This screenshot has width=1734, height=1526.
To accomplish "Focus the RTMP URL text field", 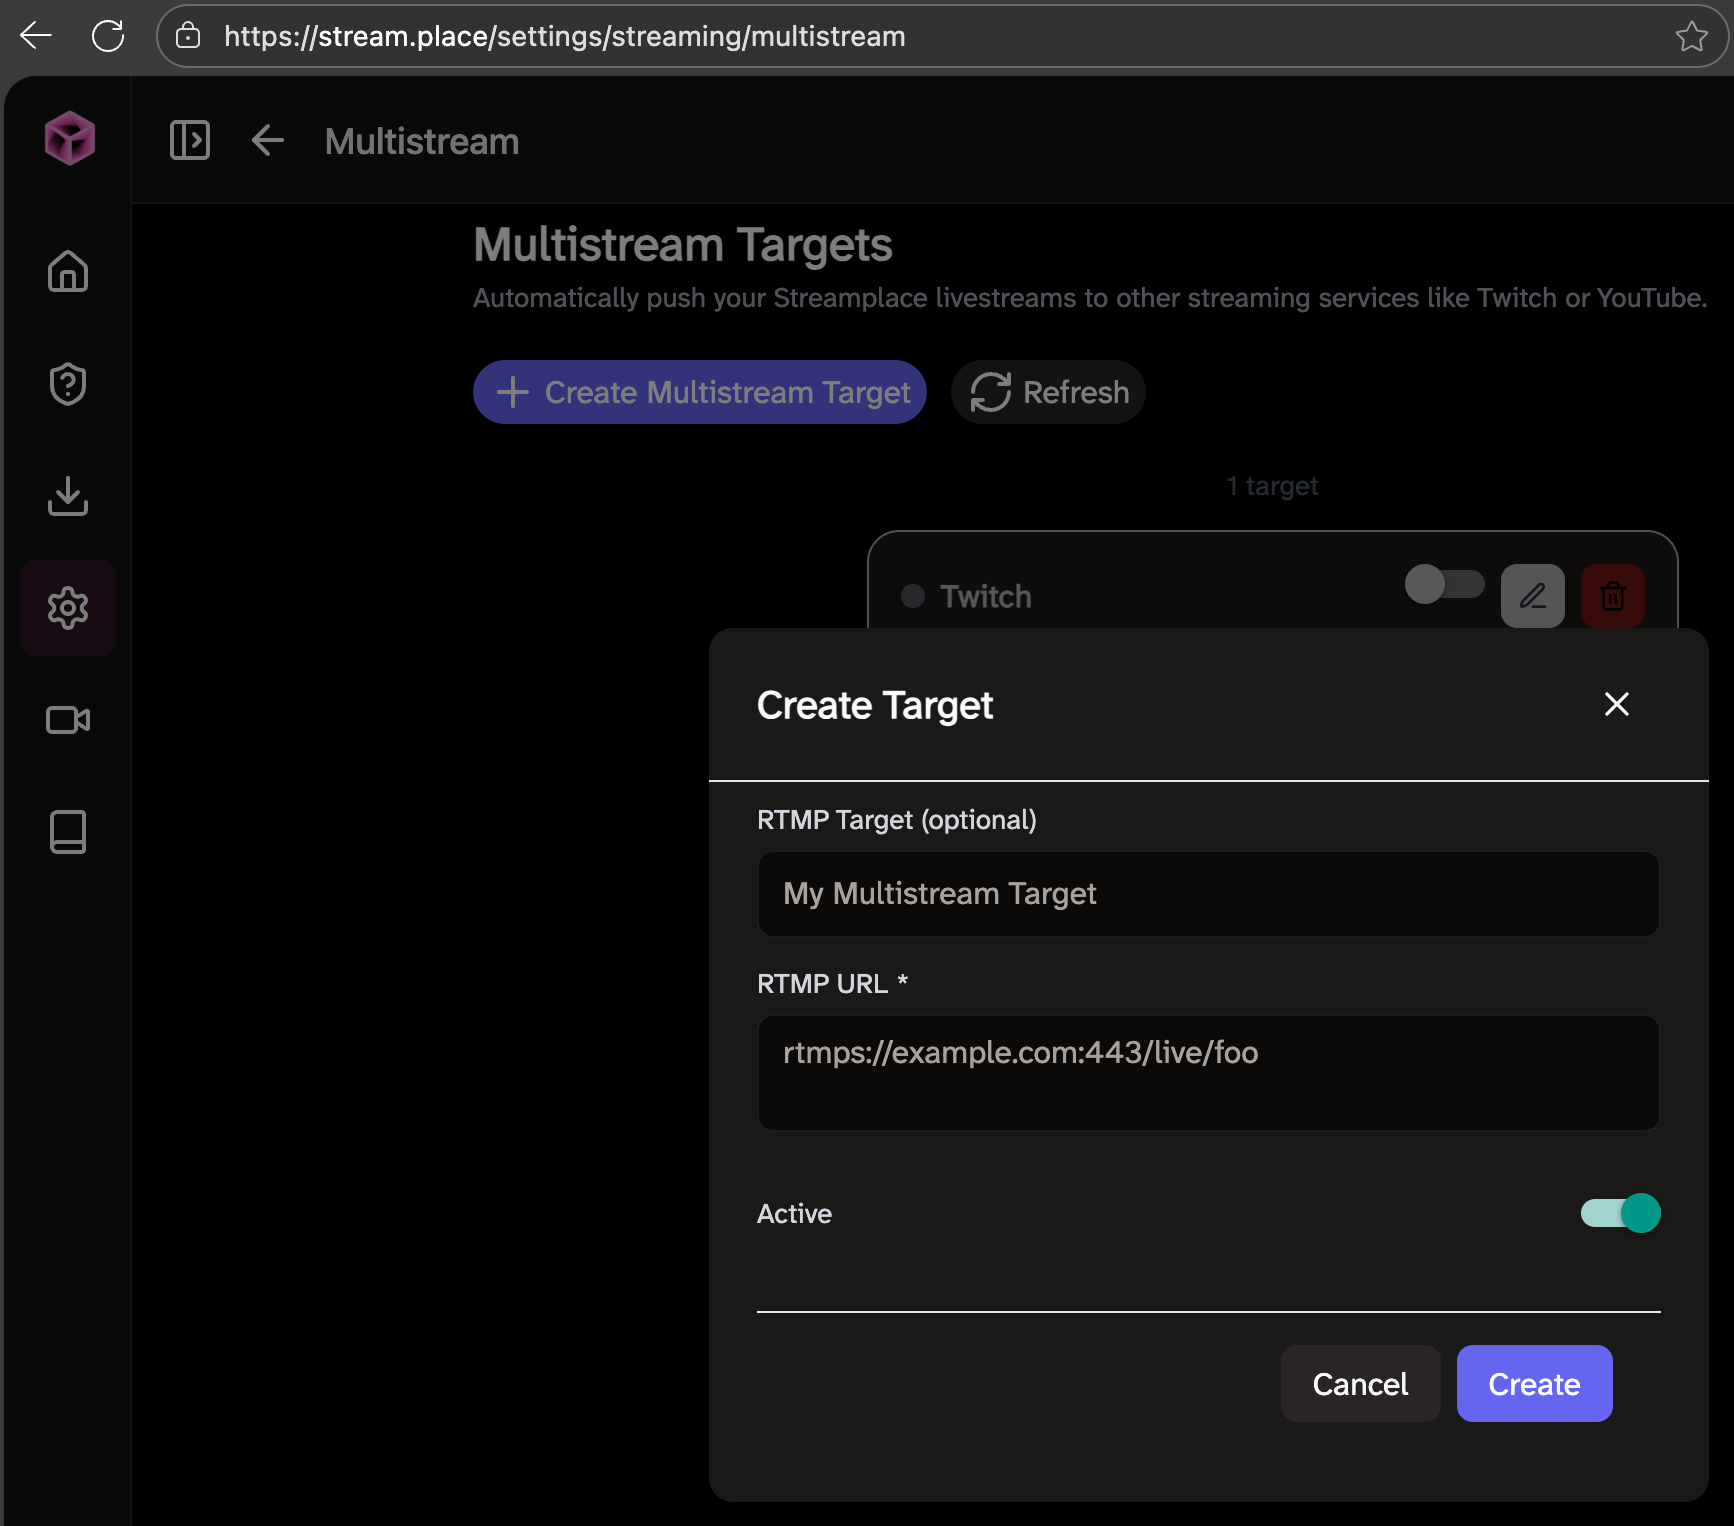I will click(1208, 1073).
